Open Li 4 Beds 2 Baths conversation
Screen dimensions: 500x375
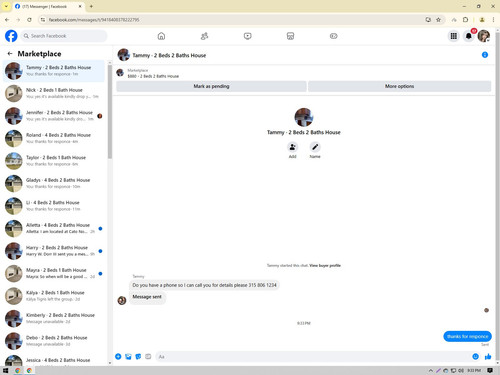(54, 206)
